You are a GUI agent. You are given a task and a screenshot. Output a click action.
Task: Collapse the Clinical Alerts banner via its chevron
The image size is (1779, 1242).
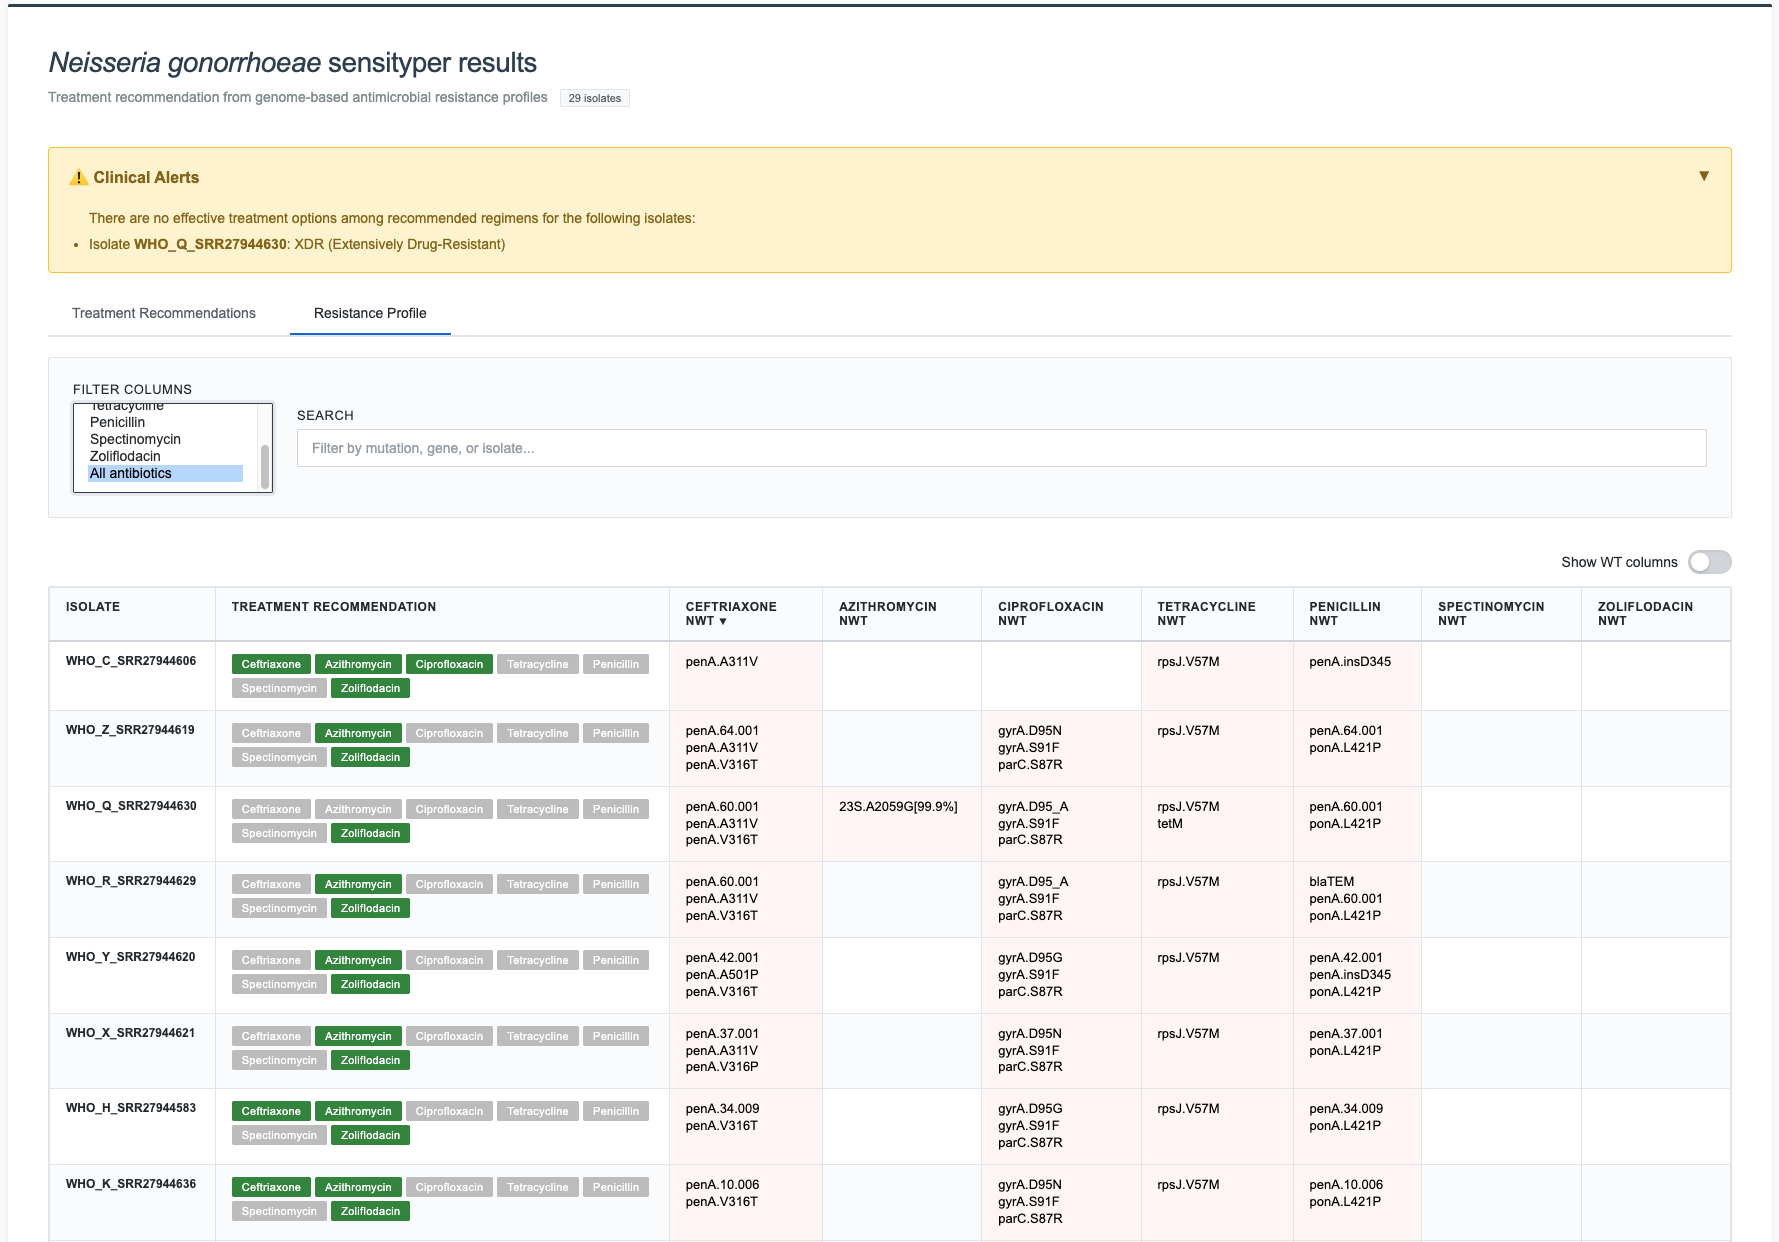pos(1703,175)
